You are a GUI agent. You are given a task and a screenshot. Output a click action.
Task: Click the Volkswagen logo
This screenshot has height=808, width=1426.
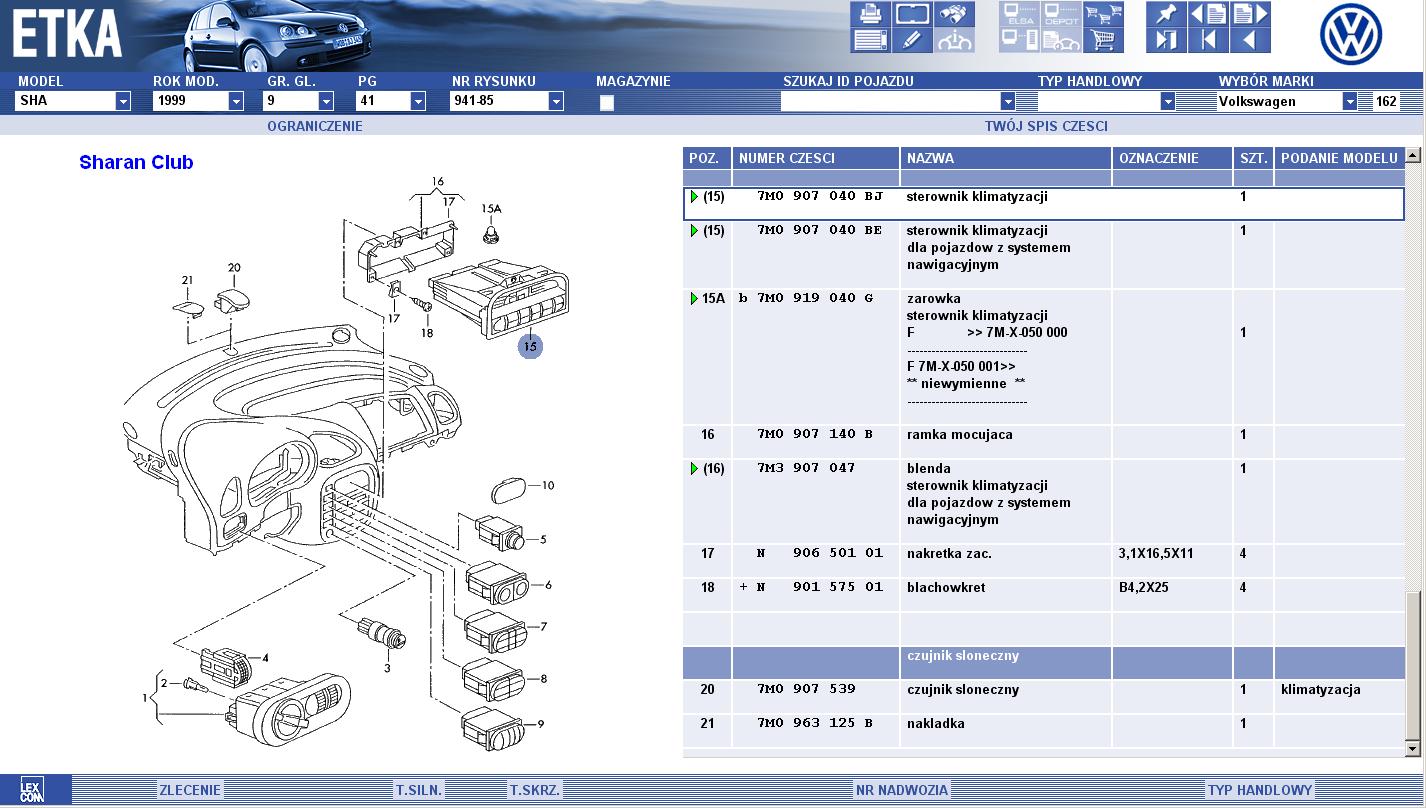[x=1350, y=35]
